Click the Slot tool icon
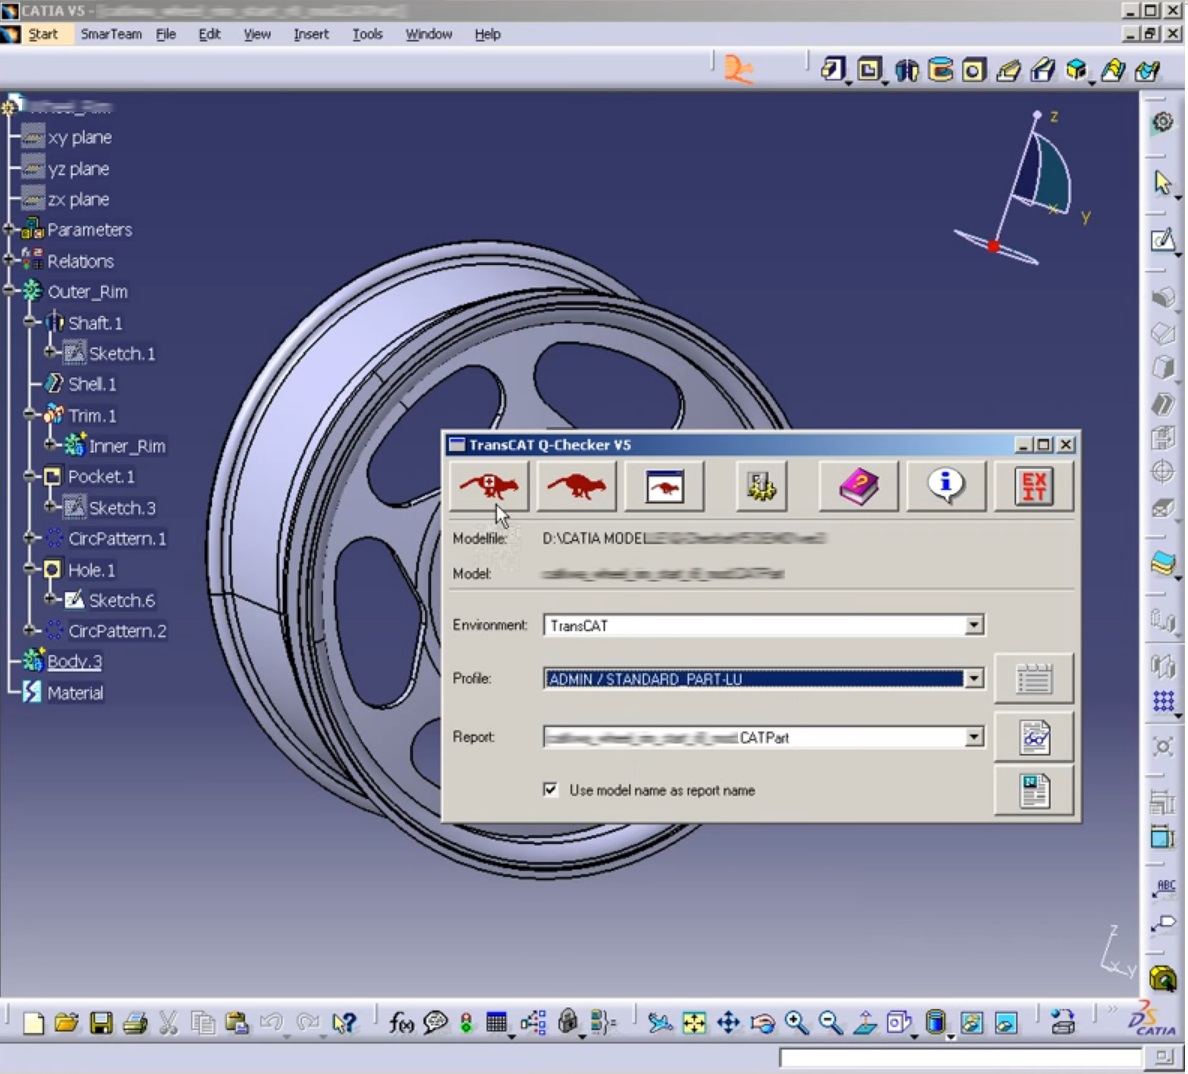 pos(1043,70)
